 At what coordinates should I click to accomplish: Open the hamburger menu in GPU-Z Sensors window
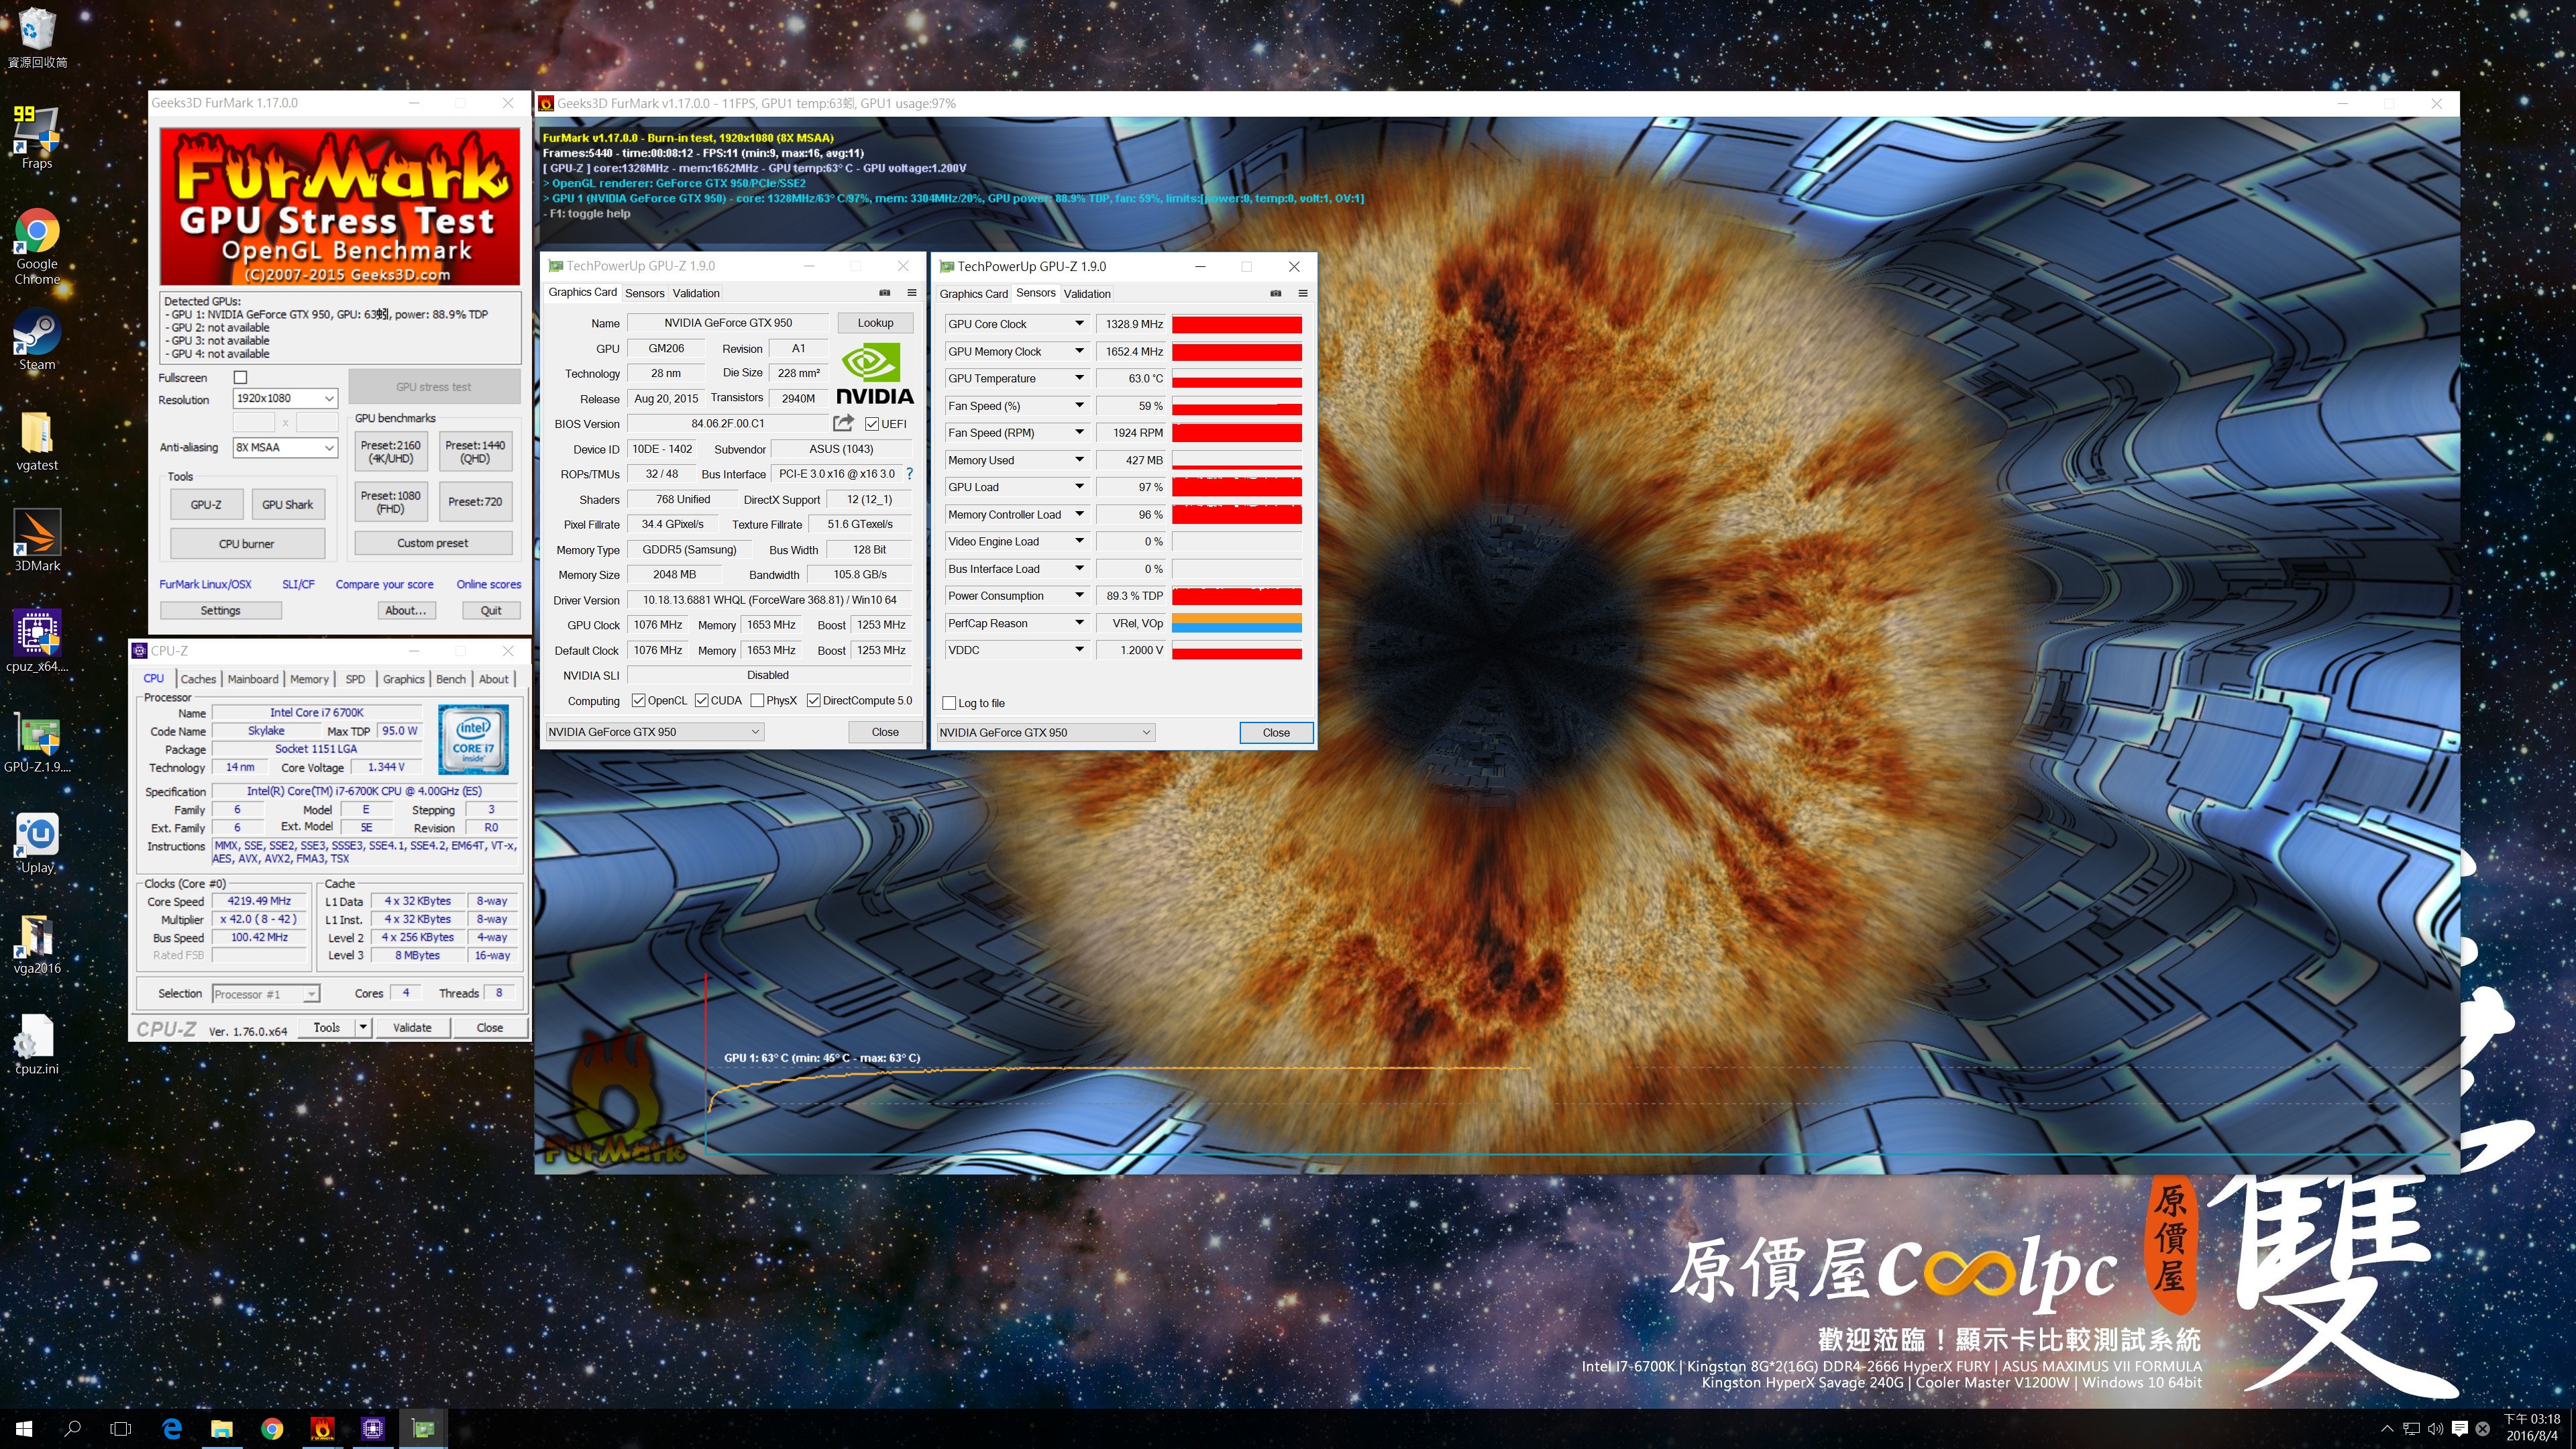pos(1302,294)
